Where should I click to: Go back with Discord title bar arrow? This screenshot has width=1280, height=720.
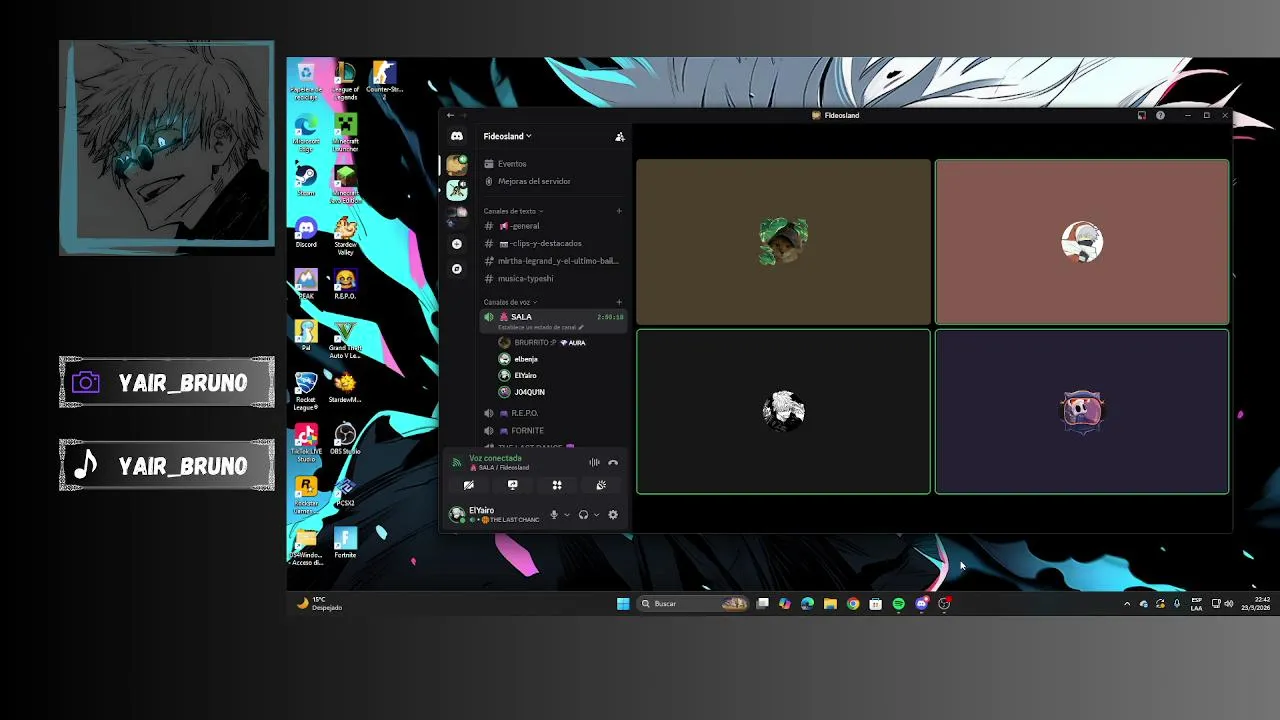point(450,115)
